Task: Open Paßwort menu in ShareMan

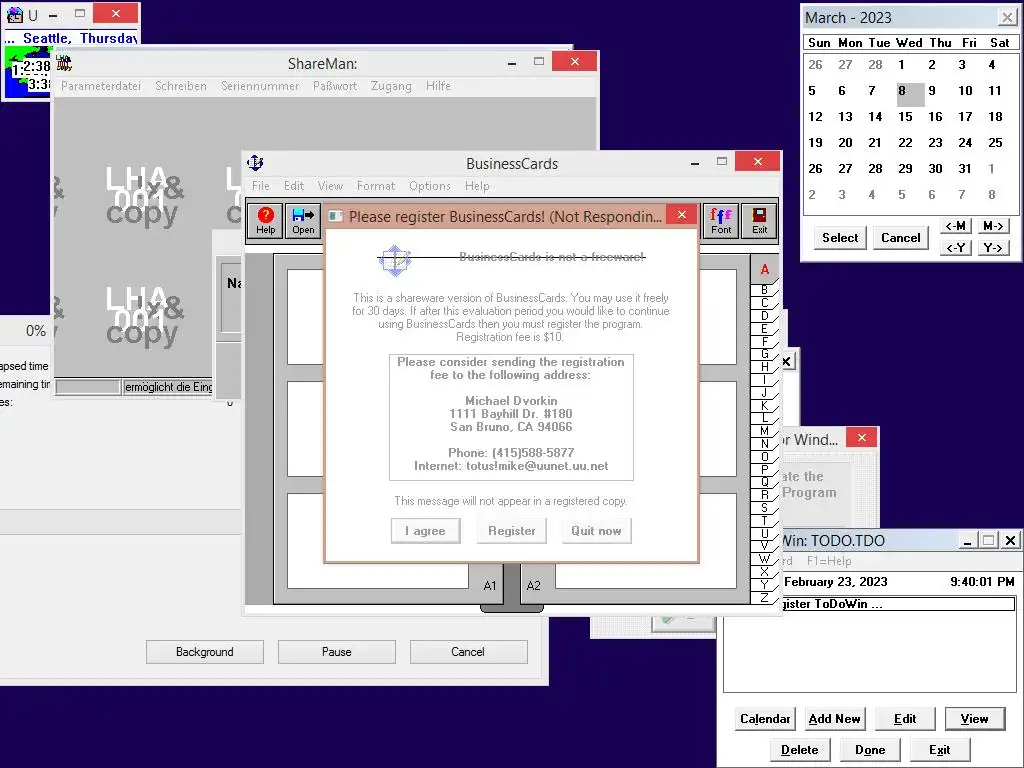Action: coord(335,86)
